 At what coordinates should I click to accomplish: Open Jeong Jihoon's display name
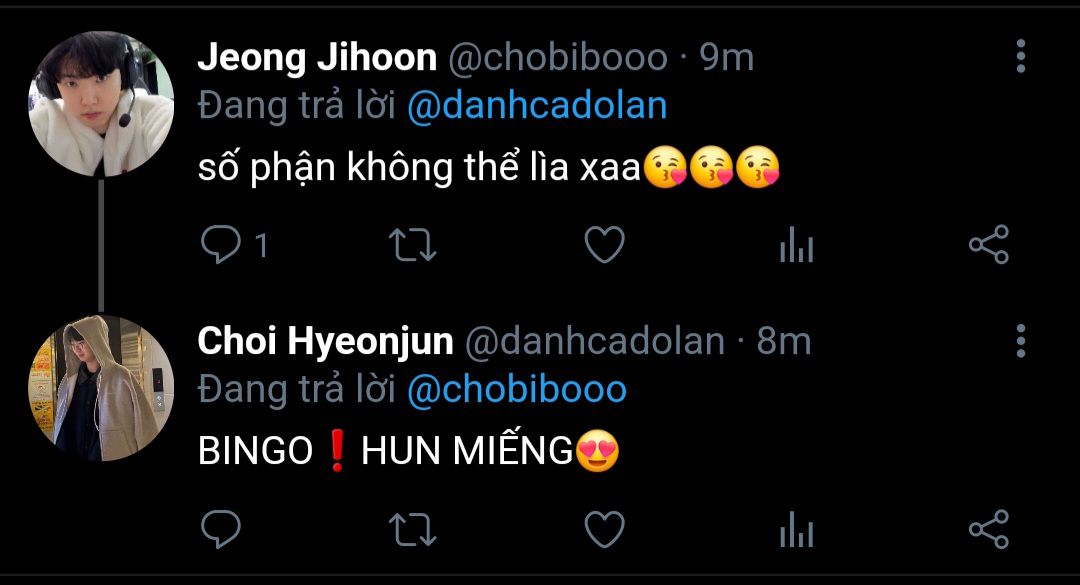pos(317,57)
